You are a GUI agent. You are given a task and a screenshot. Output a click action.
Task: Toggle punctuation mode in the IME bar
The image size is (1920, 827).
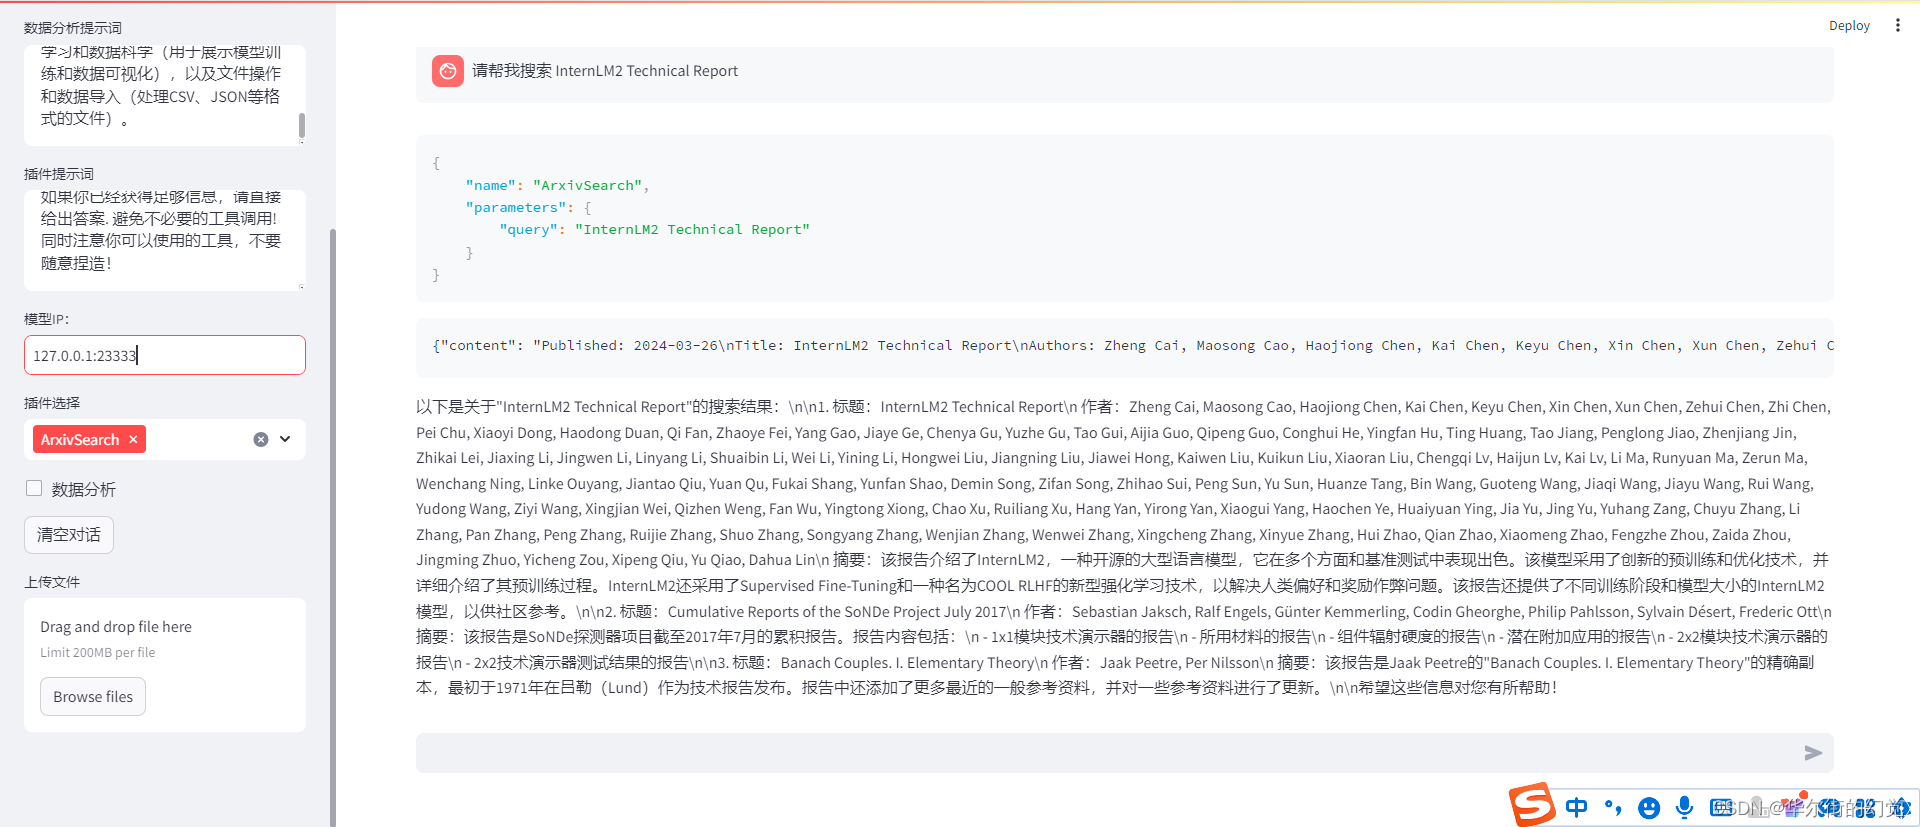(x=1612, y=807)
